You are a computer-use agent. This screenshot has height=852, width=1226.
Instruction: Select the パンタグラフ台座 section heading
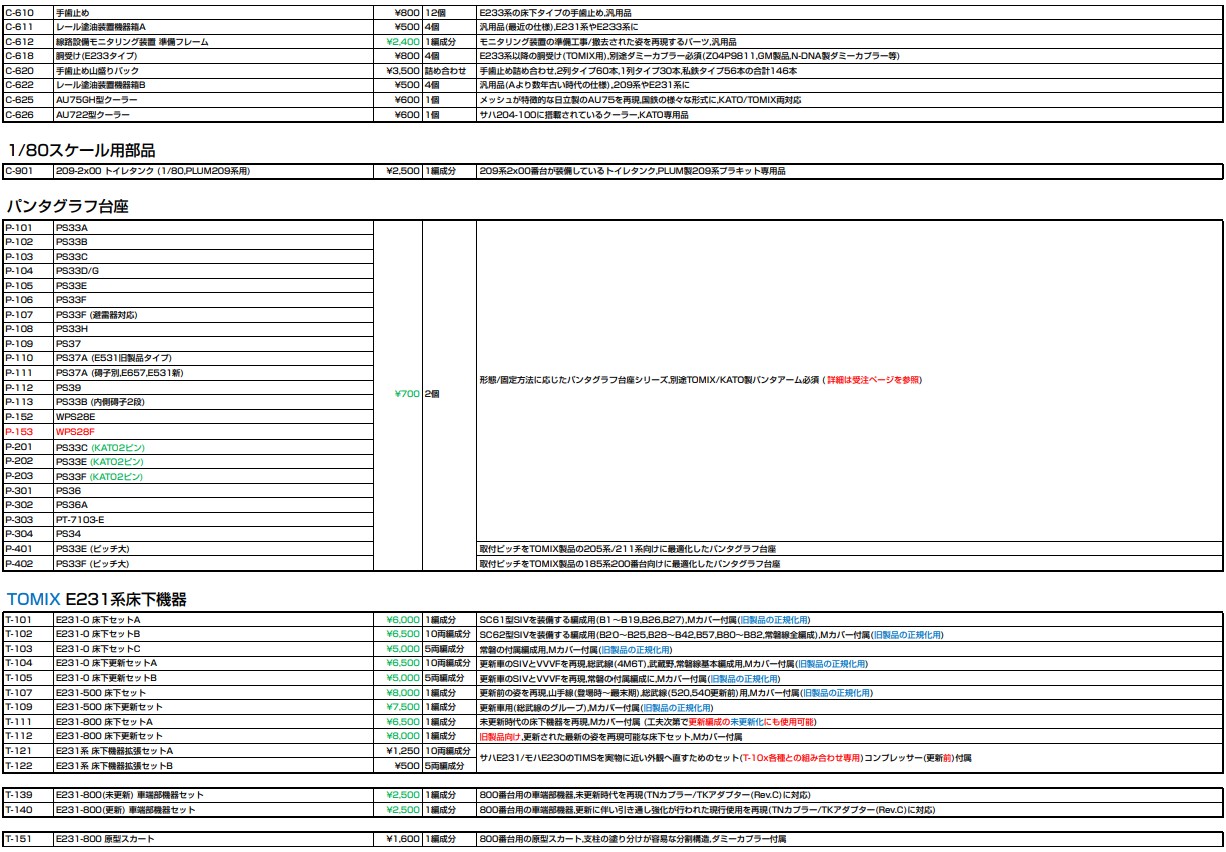[x=68, y=207]
